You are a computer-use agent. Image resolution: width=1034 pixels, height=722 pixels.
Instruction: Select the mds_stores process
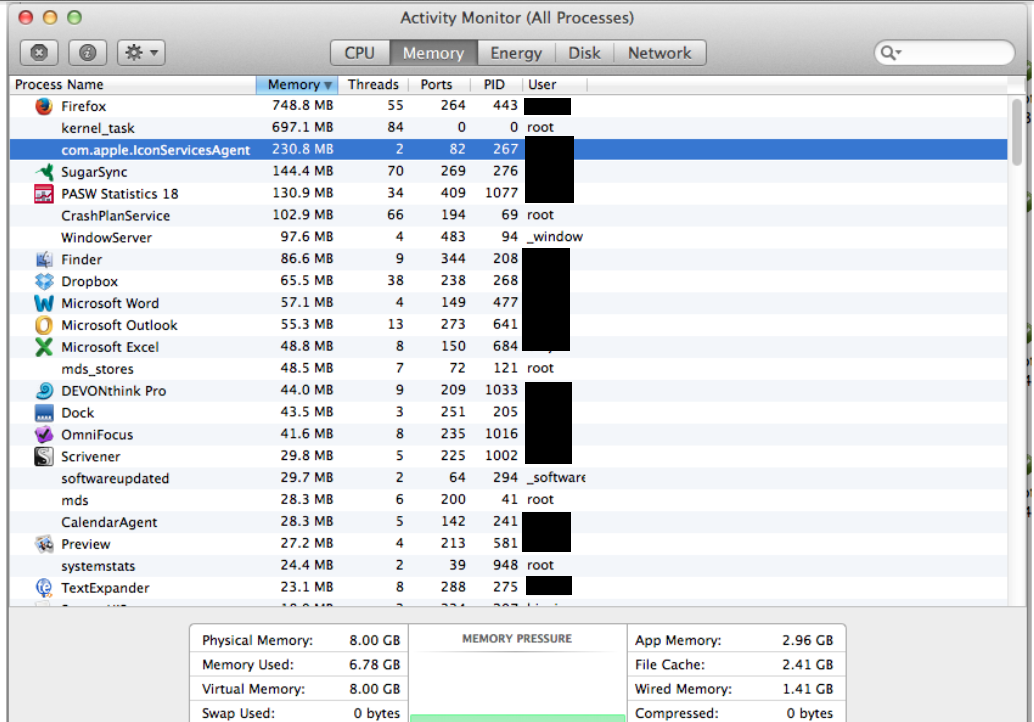click(98, 369)
